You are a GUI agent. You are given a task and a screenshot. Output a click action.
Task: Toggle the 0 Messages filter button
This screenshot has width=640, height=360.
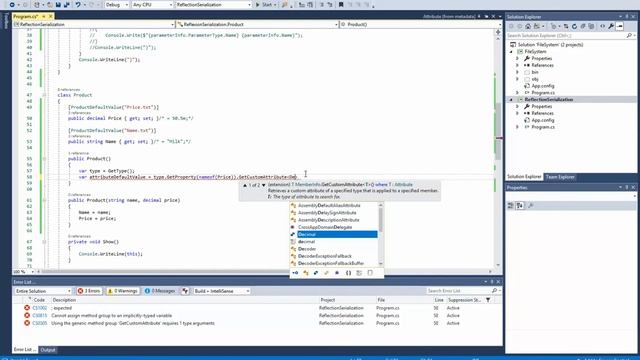click(160, 291)
